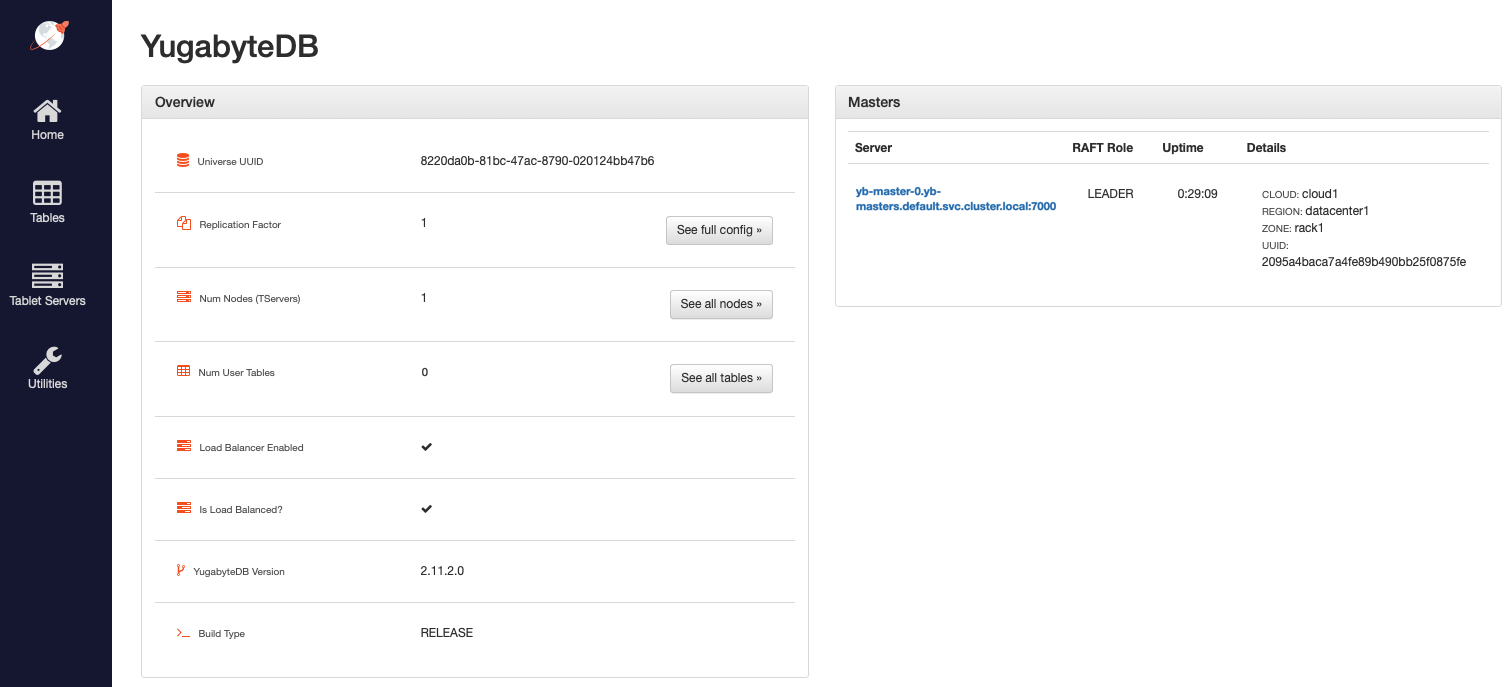Click the Build Type terminal icon
The image size is (1509, 687).
(183, 633)
